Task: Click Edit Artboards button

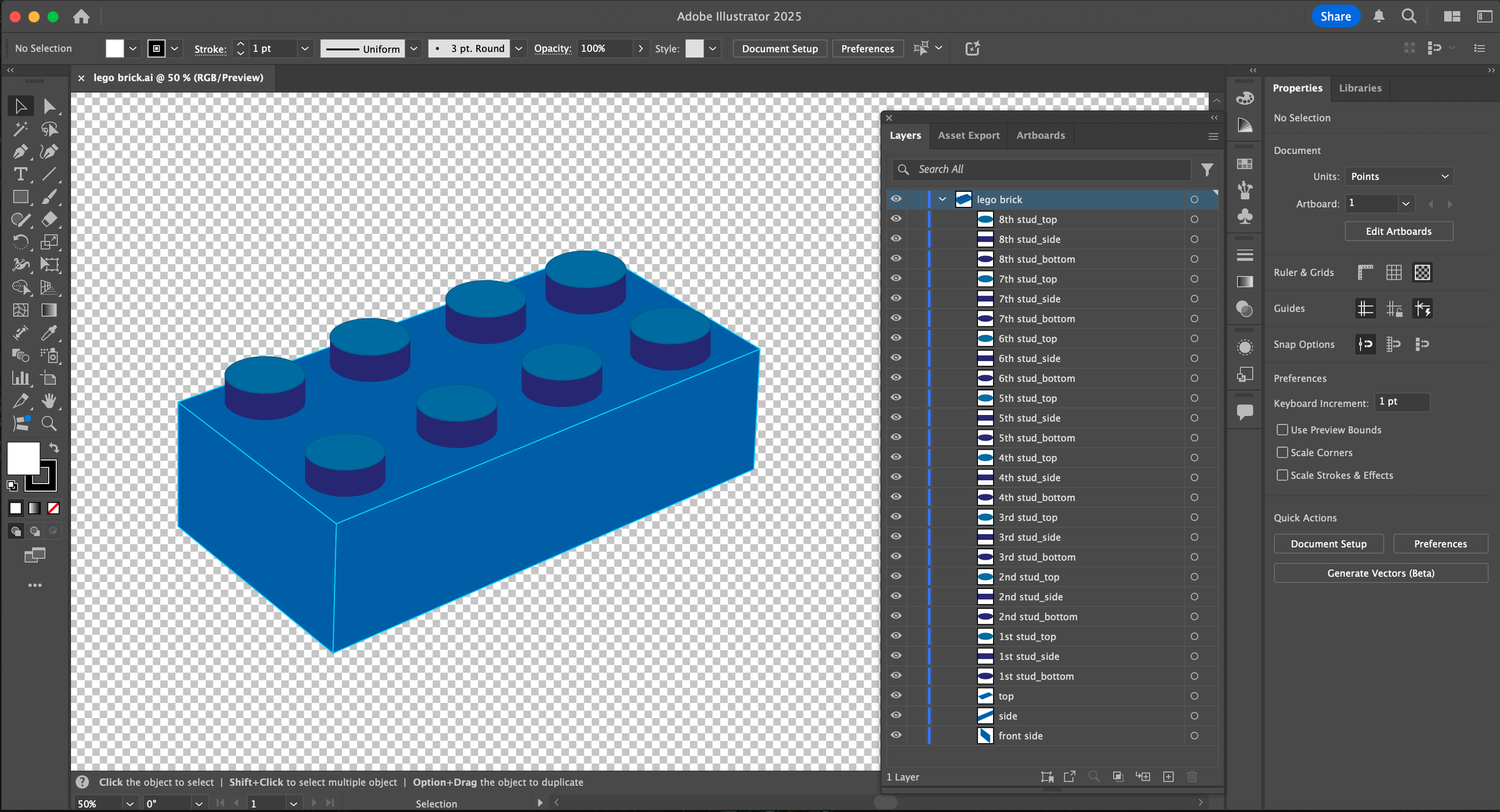Action: point(1398,231)
